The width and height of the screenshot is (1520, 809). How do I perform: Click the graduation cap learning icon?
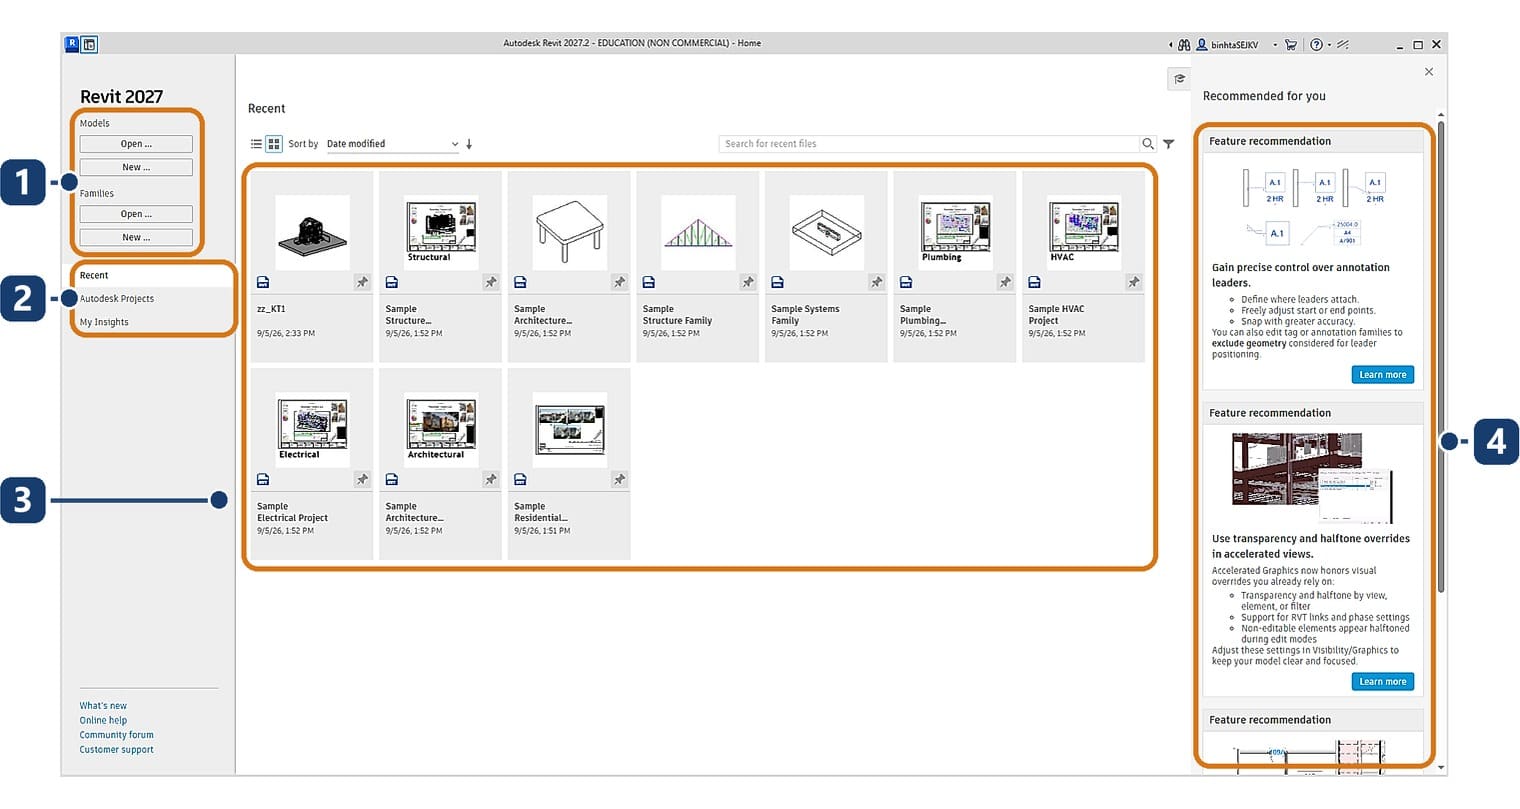click(1180, 79)
